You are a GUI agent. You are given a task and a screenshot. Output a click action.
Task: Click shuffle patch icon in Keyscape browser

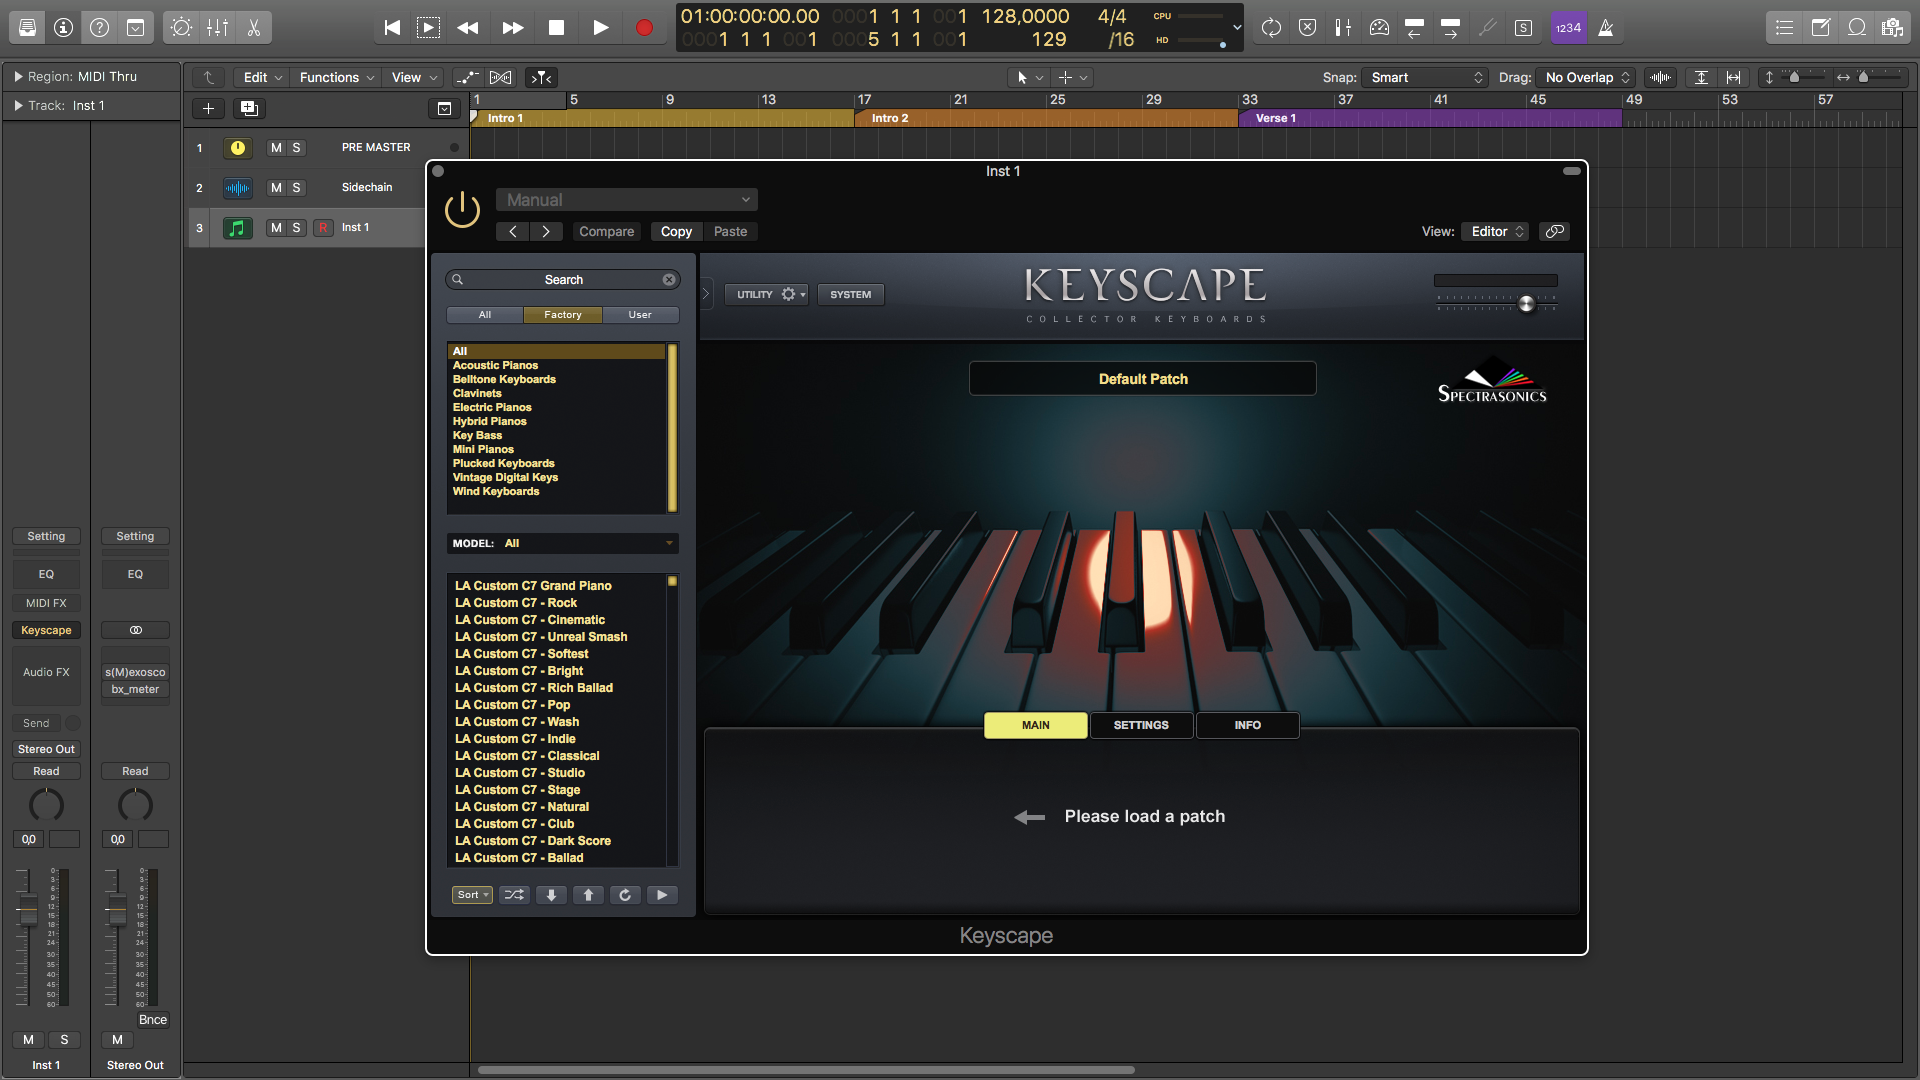(x=514, y=895)
